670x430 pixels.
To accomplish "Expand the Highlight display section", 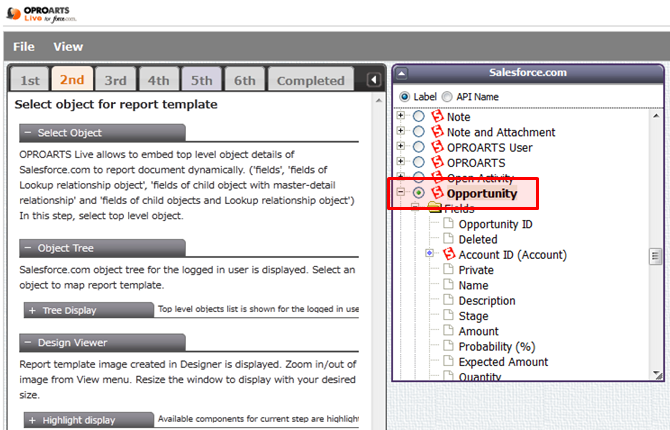I will (x=32, y=420).
